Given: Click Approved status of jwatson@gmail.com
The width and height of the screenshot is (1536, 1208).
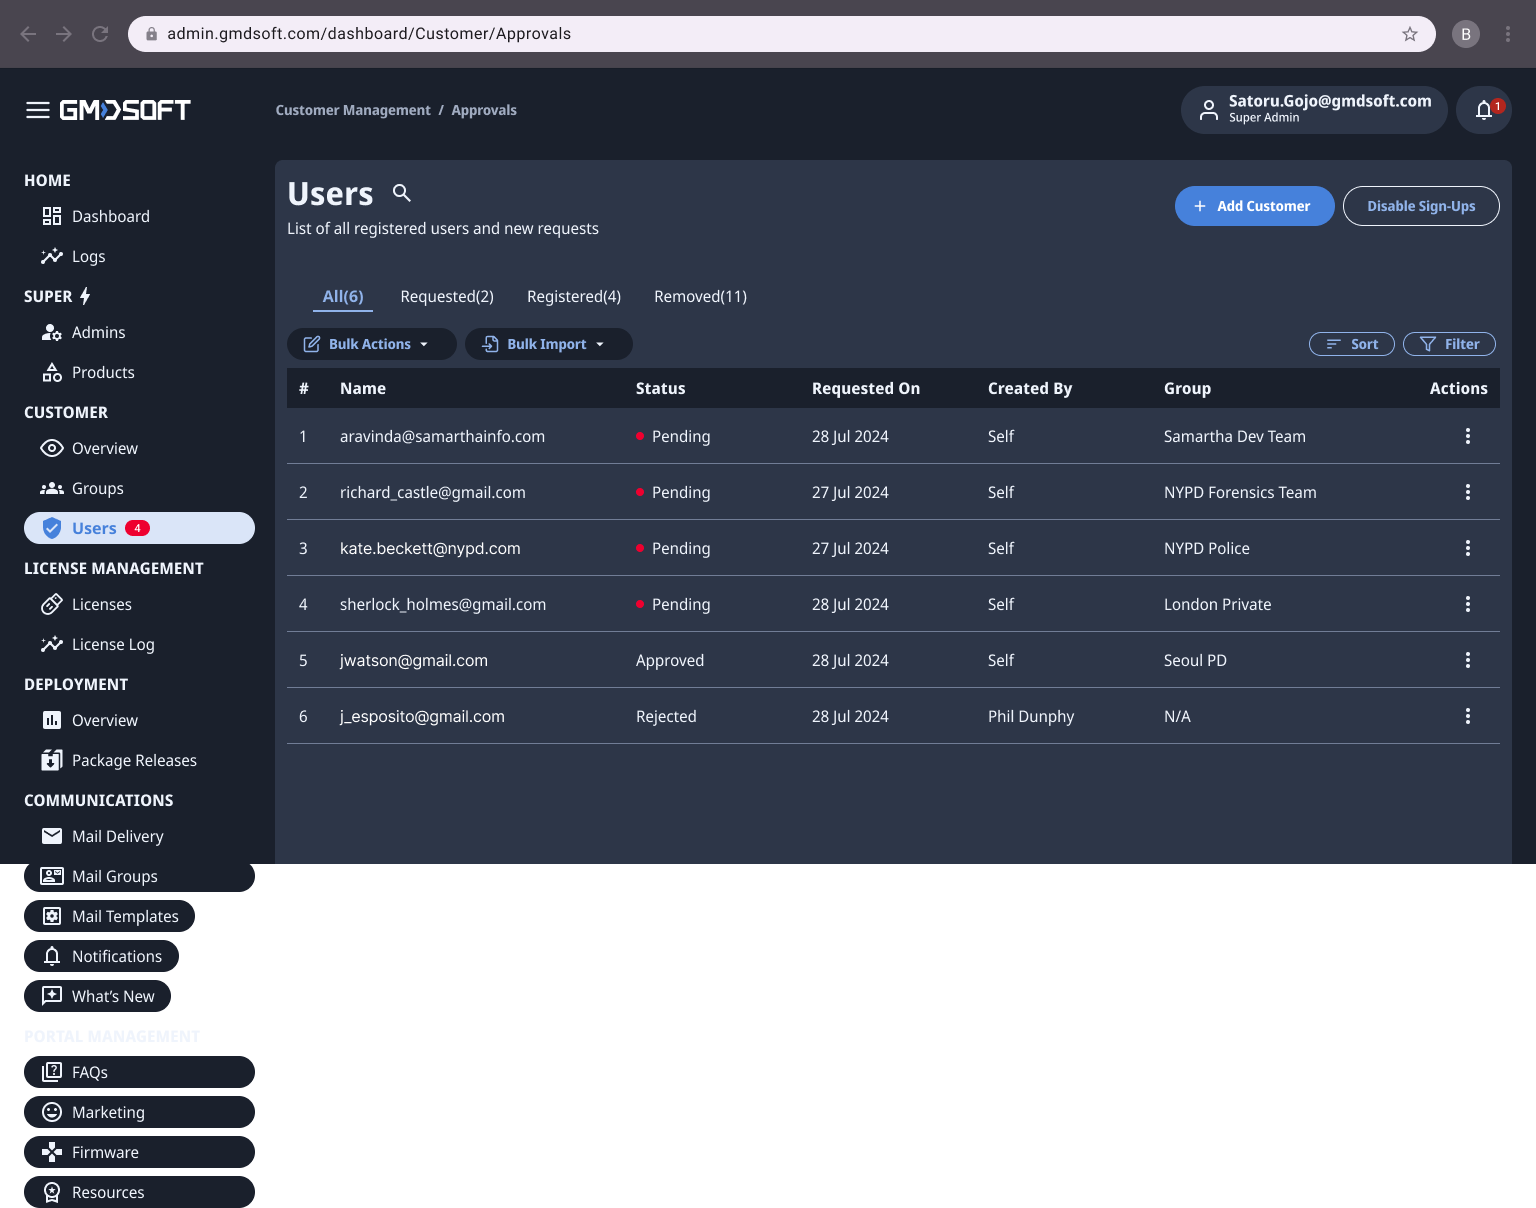Looking at the screenshot, I should 670,660.
